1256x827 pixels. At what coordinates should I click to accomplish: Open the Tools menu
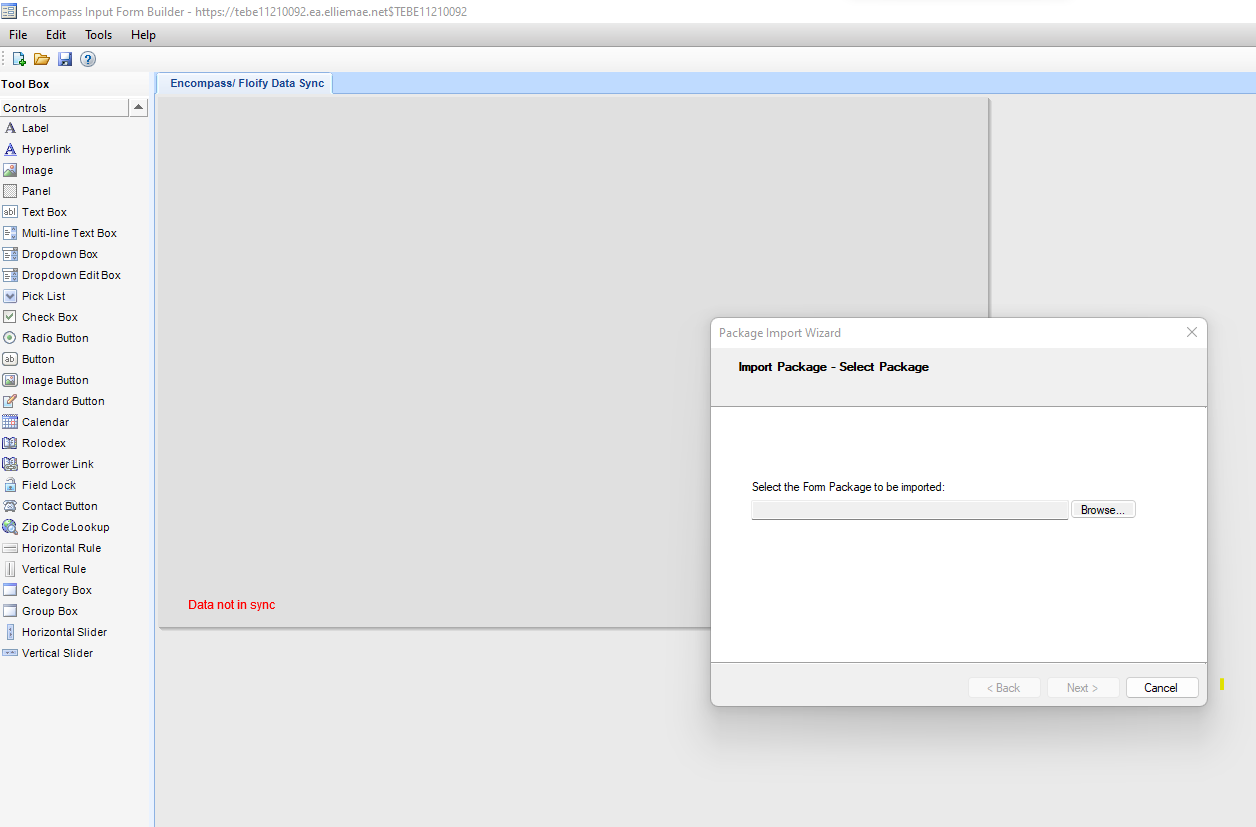[98, 35]
